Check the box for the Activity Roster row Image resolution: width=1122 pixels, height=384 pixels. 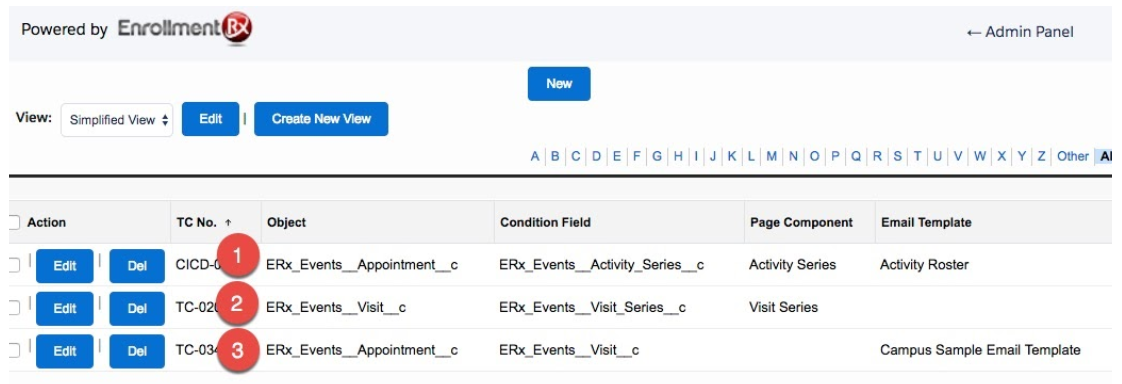pos(14,265)
